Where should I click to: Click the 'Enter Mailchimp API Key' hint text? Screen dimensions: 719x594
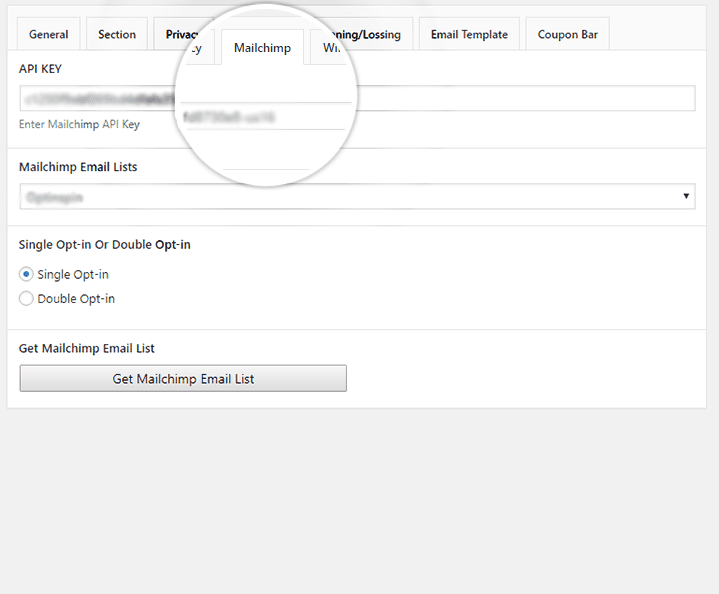[79, 125]
